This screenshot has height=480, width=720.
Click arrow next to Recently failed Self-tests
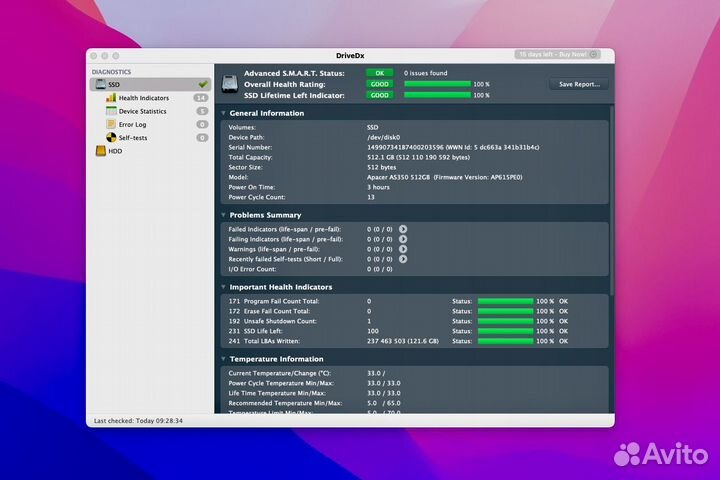point(403,259)
